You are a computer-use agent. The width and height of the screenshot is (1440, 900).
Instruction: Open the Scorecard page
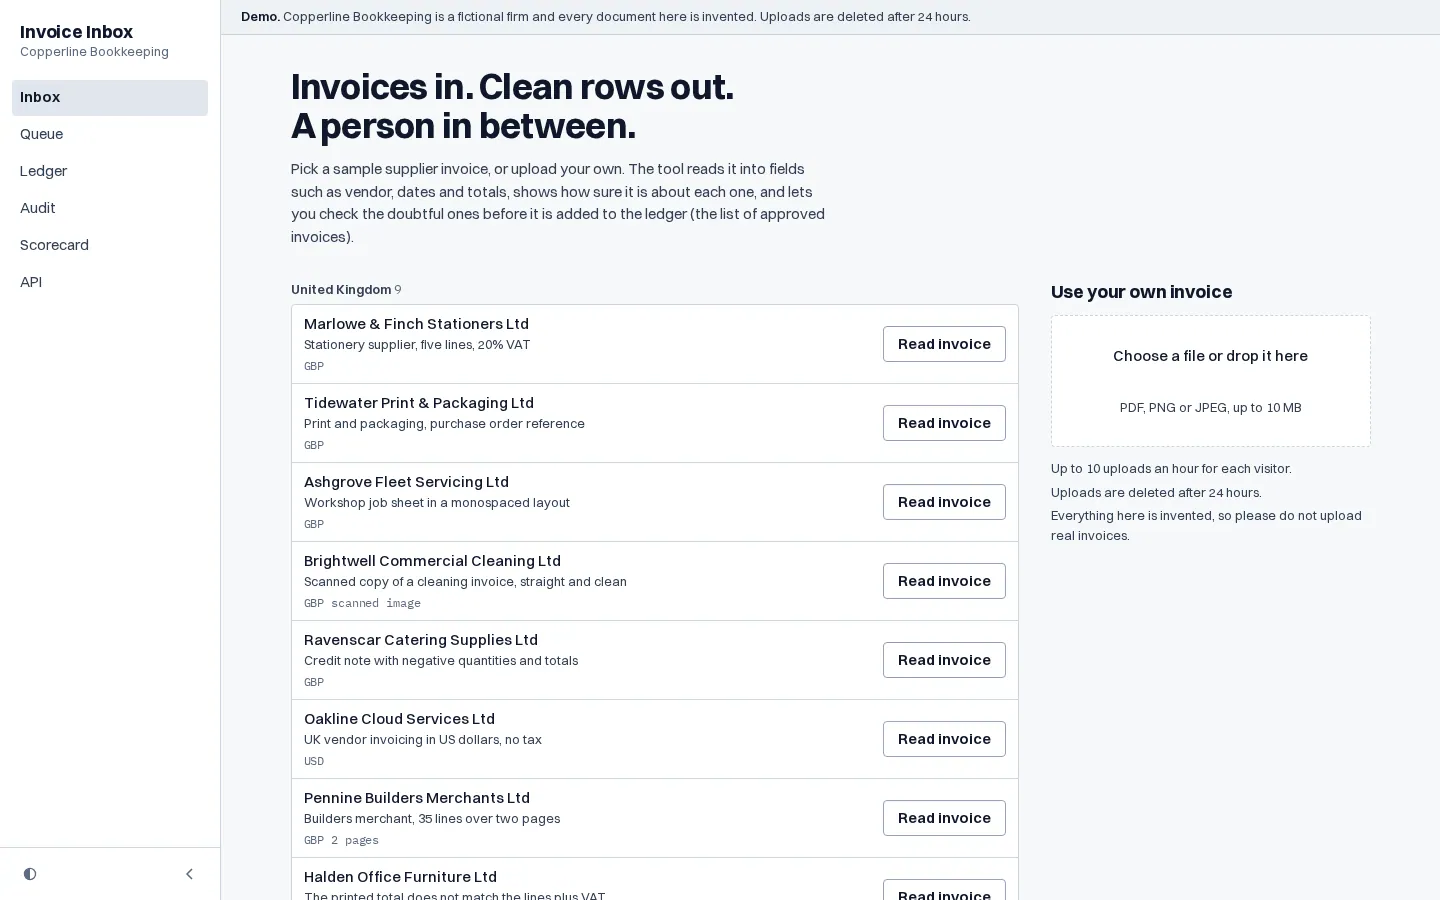[x=110, y=246]
